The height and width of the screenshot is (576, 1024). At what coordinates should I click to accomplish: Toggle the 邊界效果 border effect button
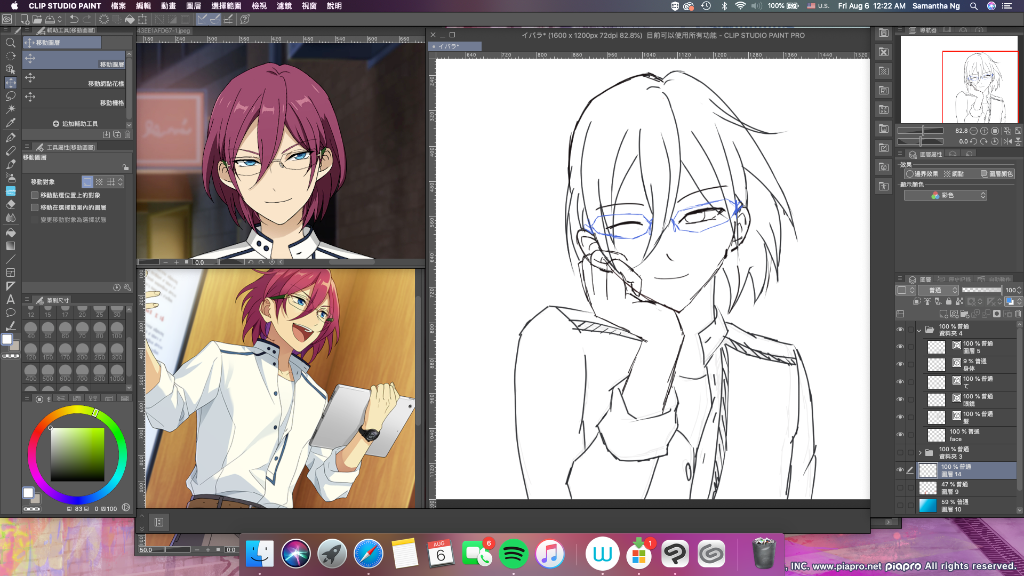click(921, 174)
